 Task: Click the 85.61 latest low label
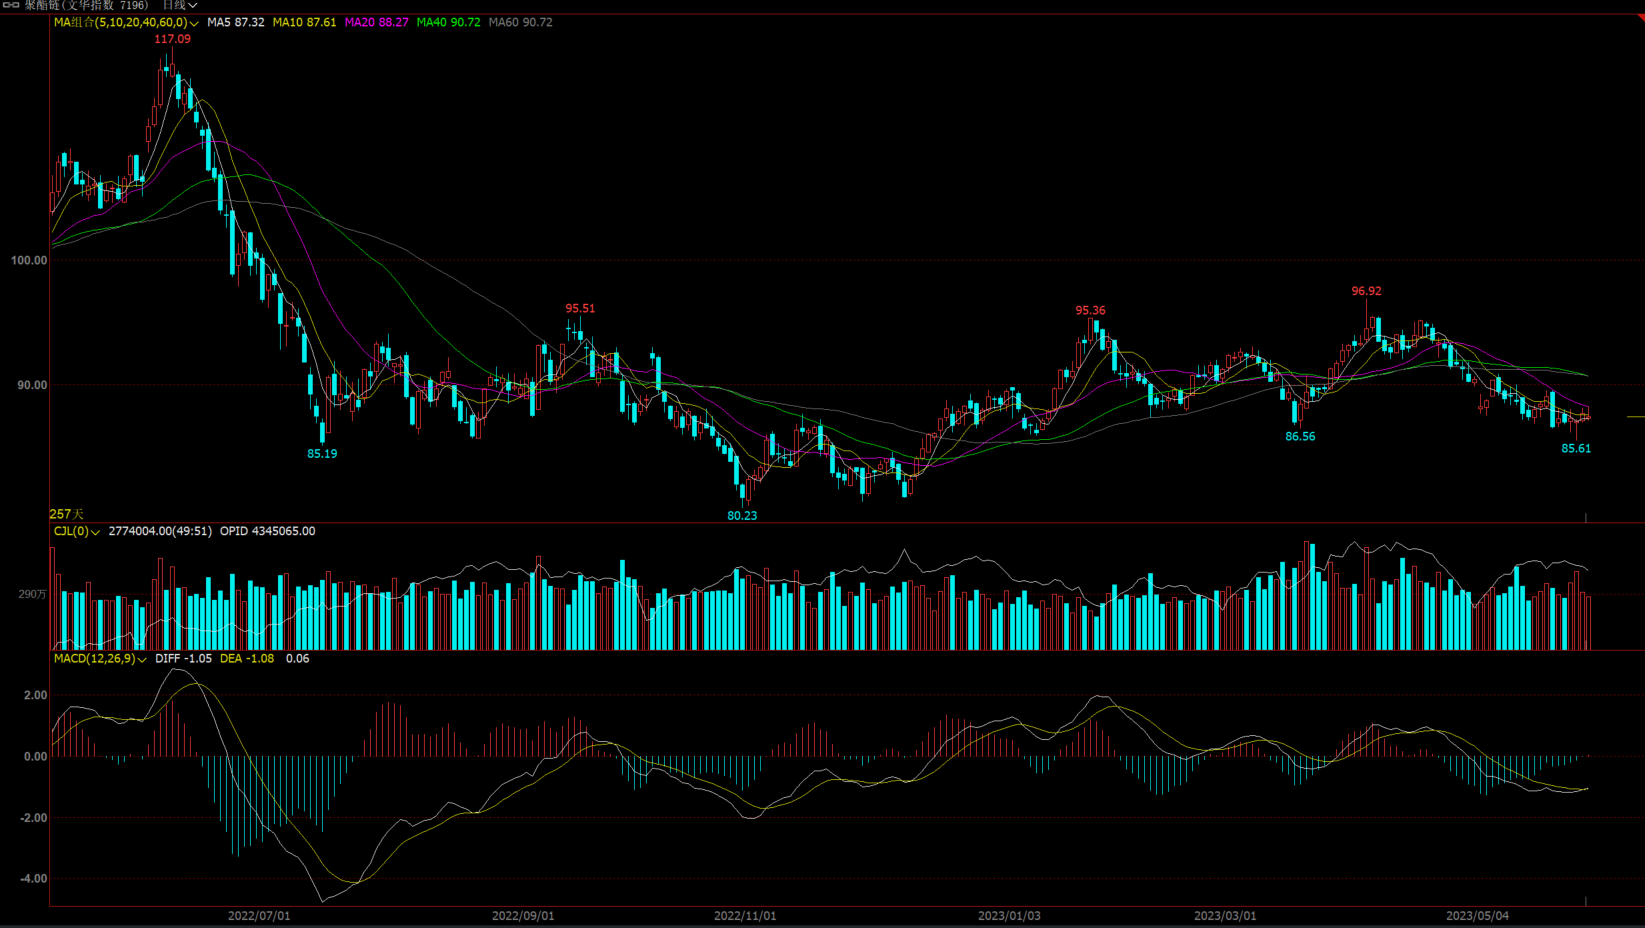(x=1576, y=449)
